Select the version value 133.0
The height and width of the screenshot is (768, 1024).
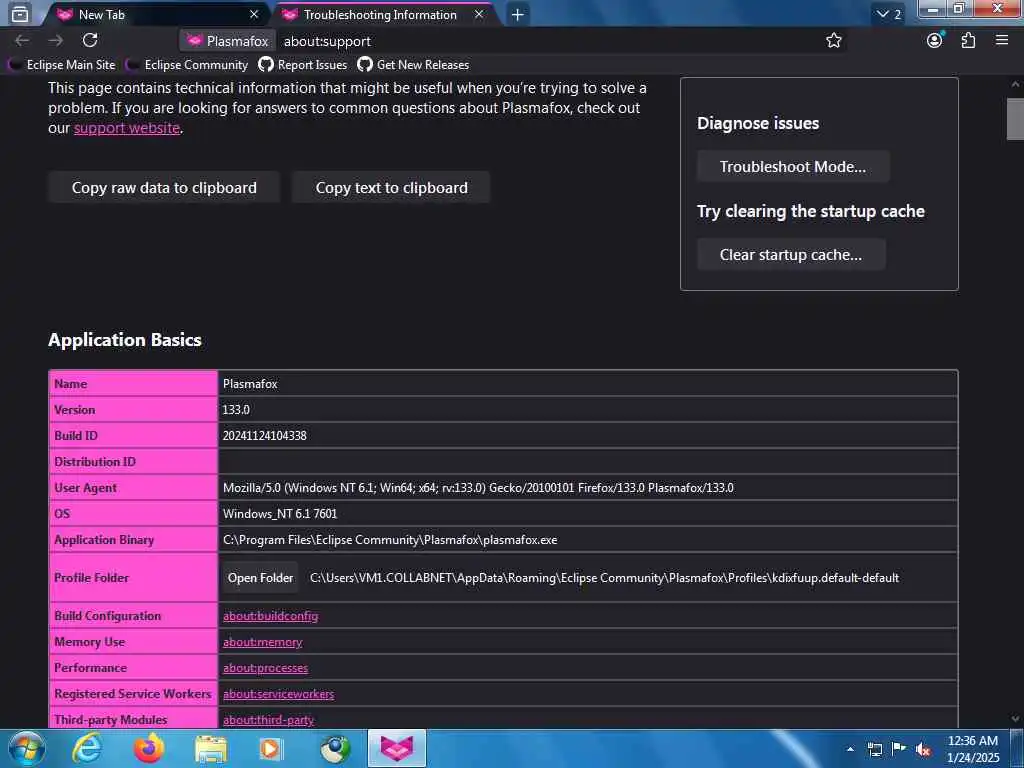[236, 409]
